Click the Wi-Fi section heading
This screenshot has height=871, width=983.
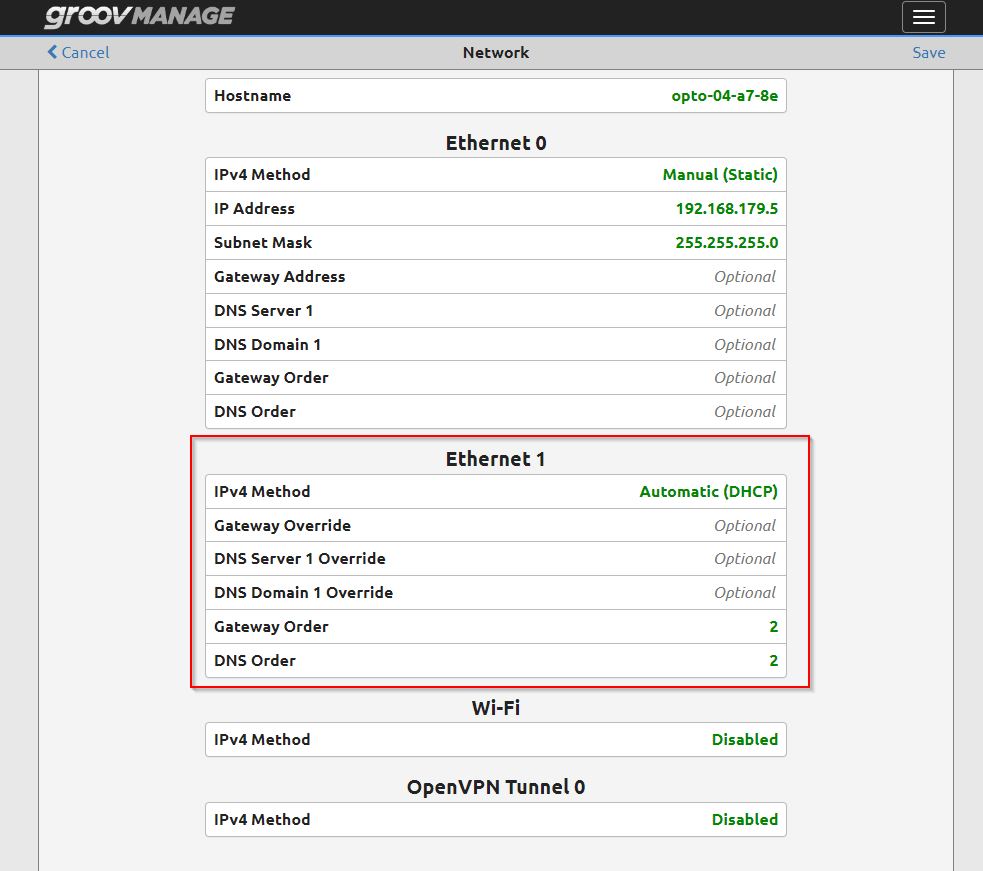tap(496, 708)
